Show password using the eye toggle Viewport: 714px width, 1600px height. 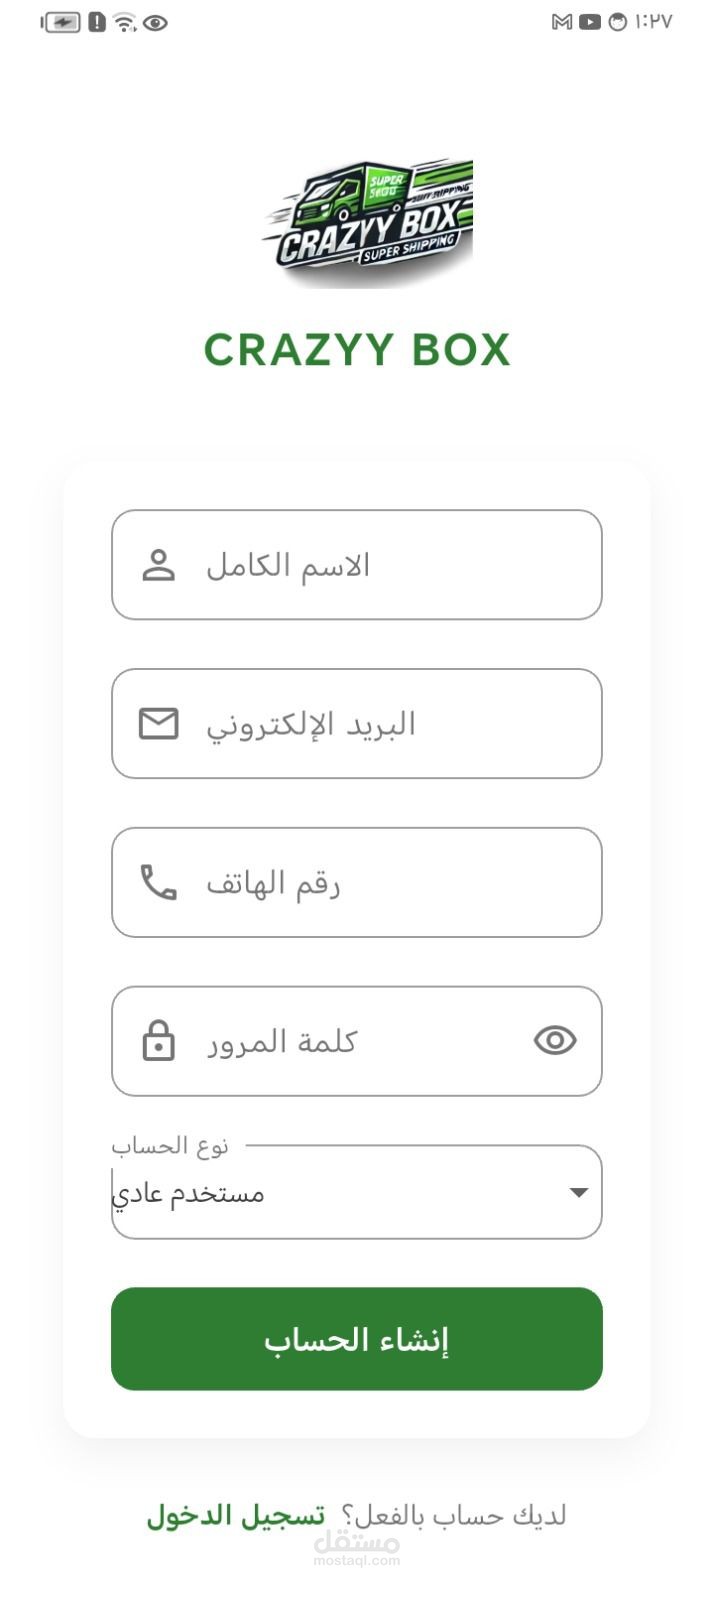click(x=555, y=1041)
